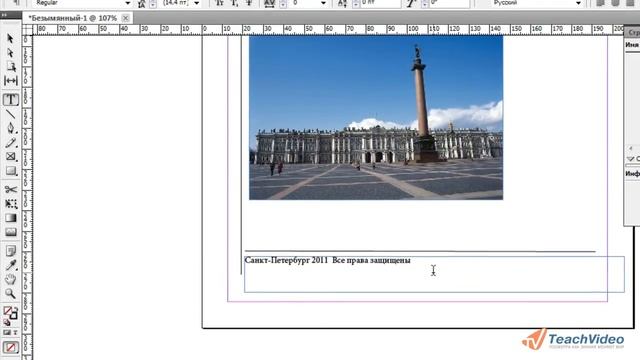Select the Pencil tool
The height and width of the screenshot is (360, 640).
[11, 142]
